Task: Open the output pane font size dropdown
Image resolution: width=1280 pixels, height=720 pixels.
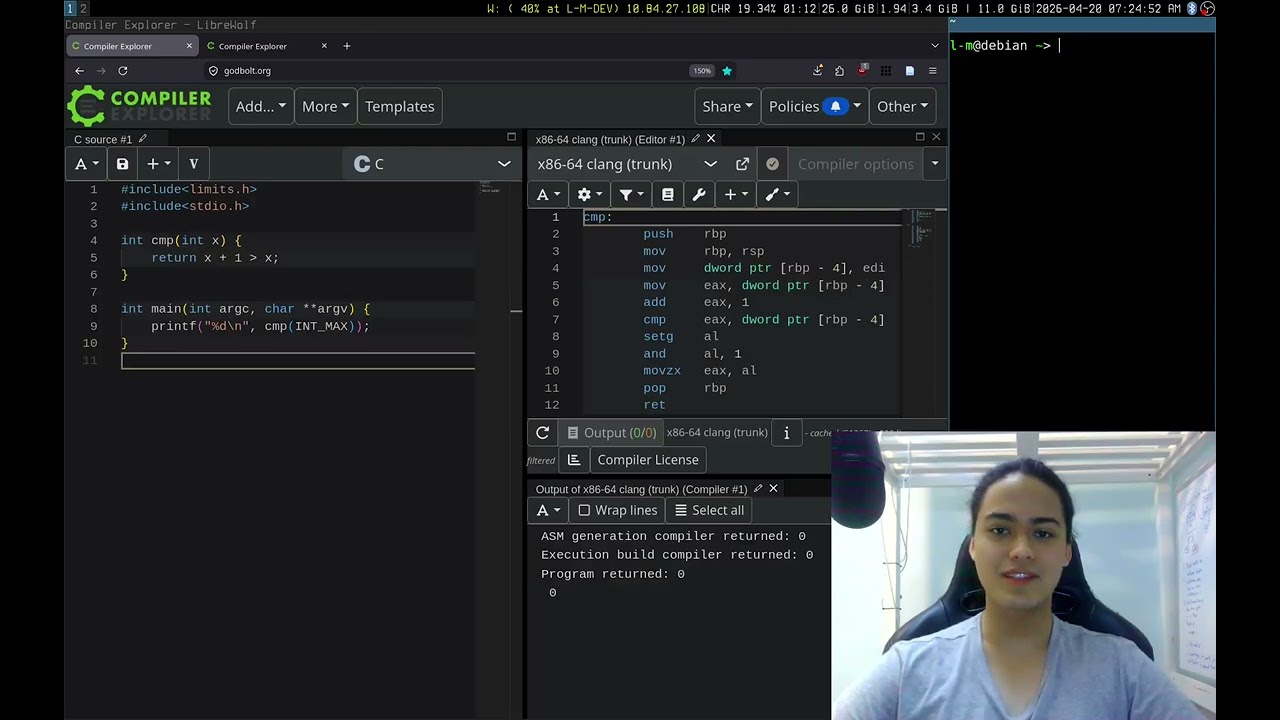Action: [x=549, y=510]
